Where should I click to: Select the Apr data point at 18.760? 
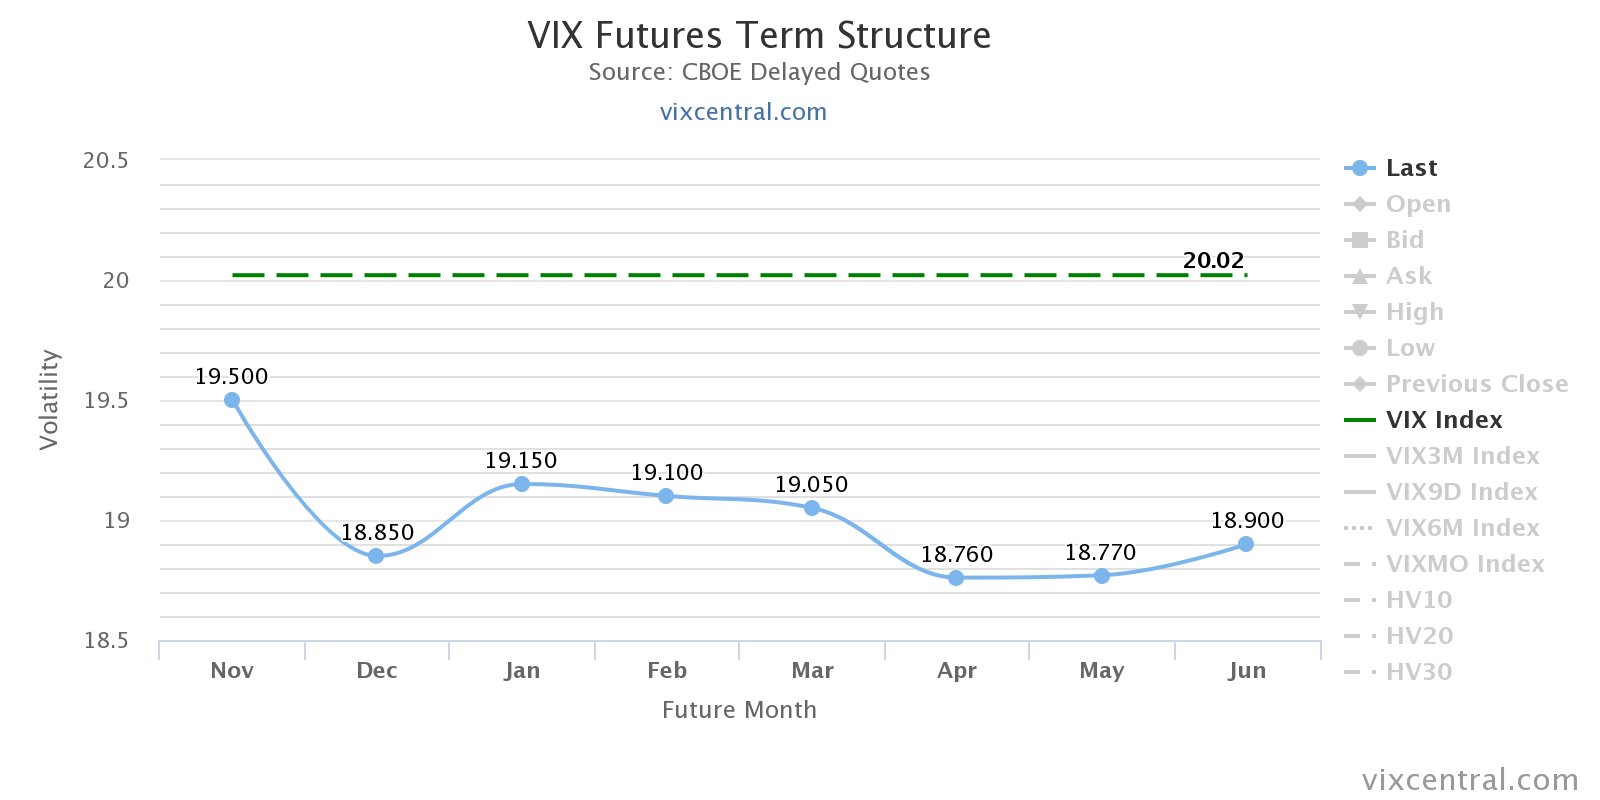(956, 578)
